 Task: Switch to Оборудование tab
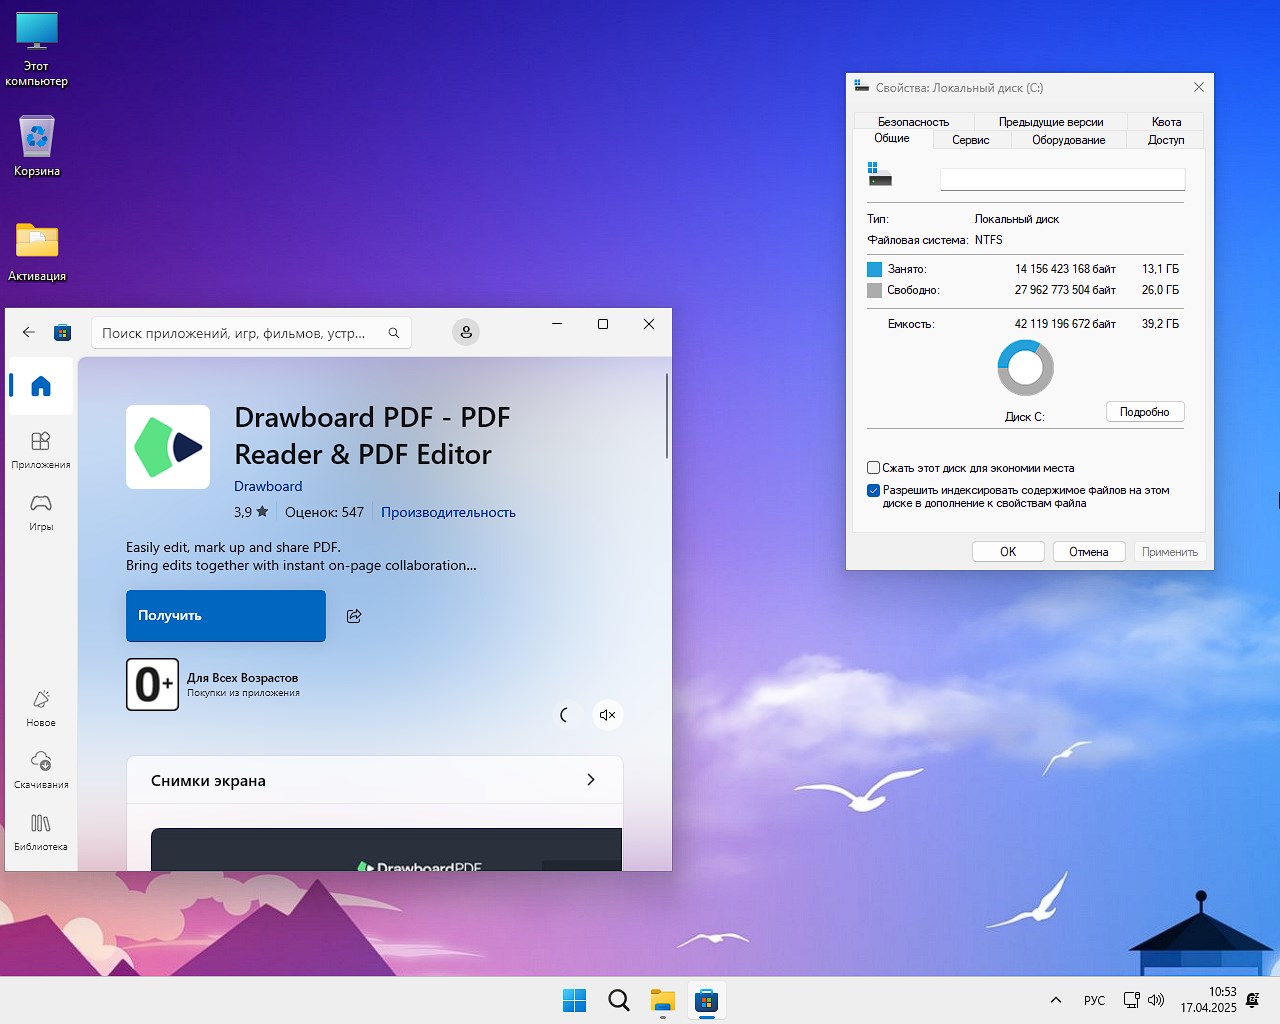coord(1069,140)
